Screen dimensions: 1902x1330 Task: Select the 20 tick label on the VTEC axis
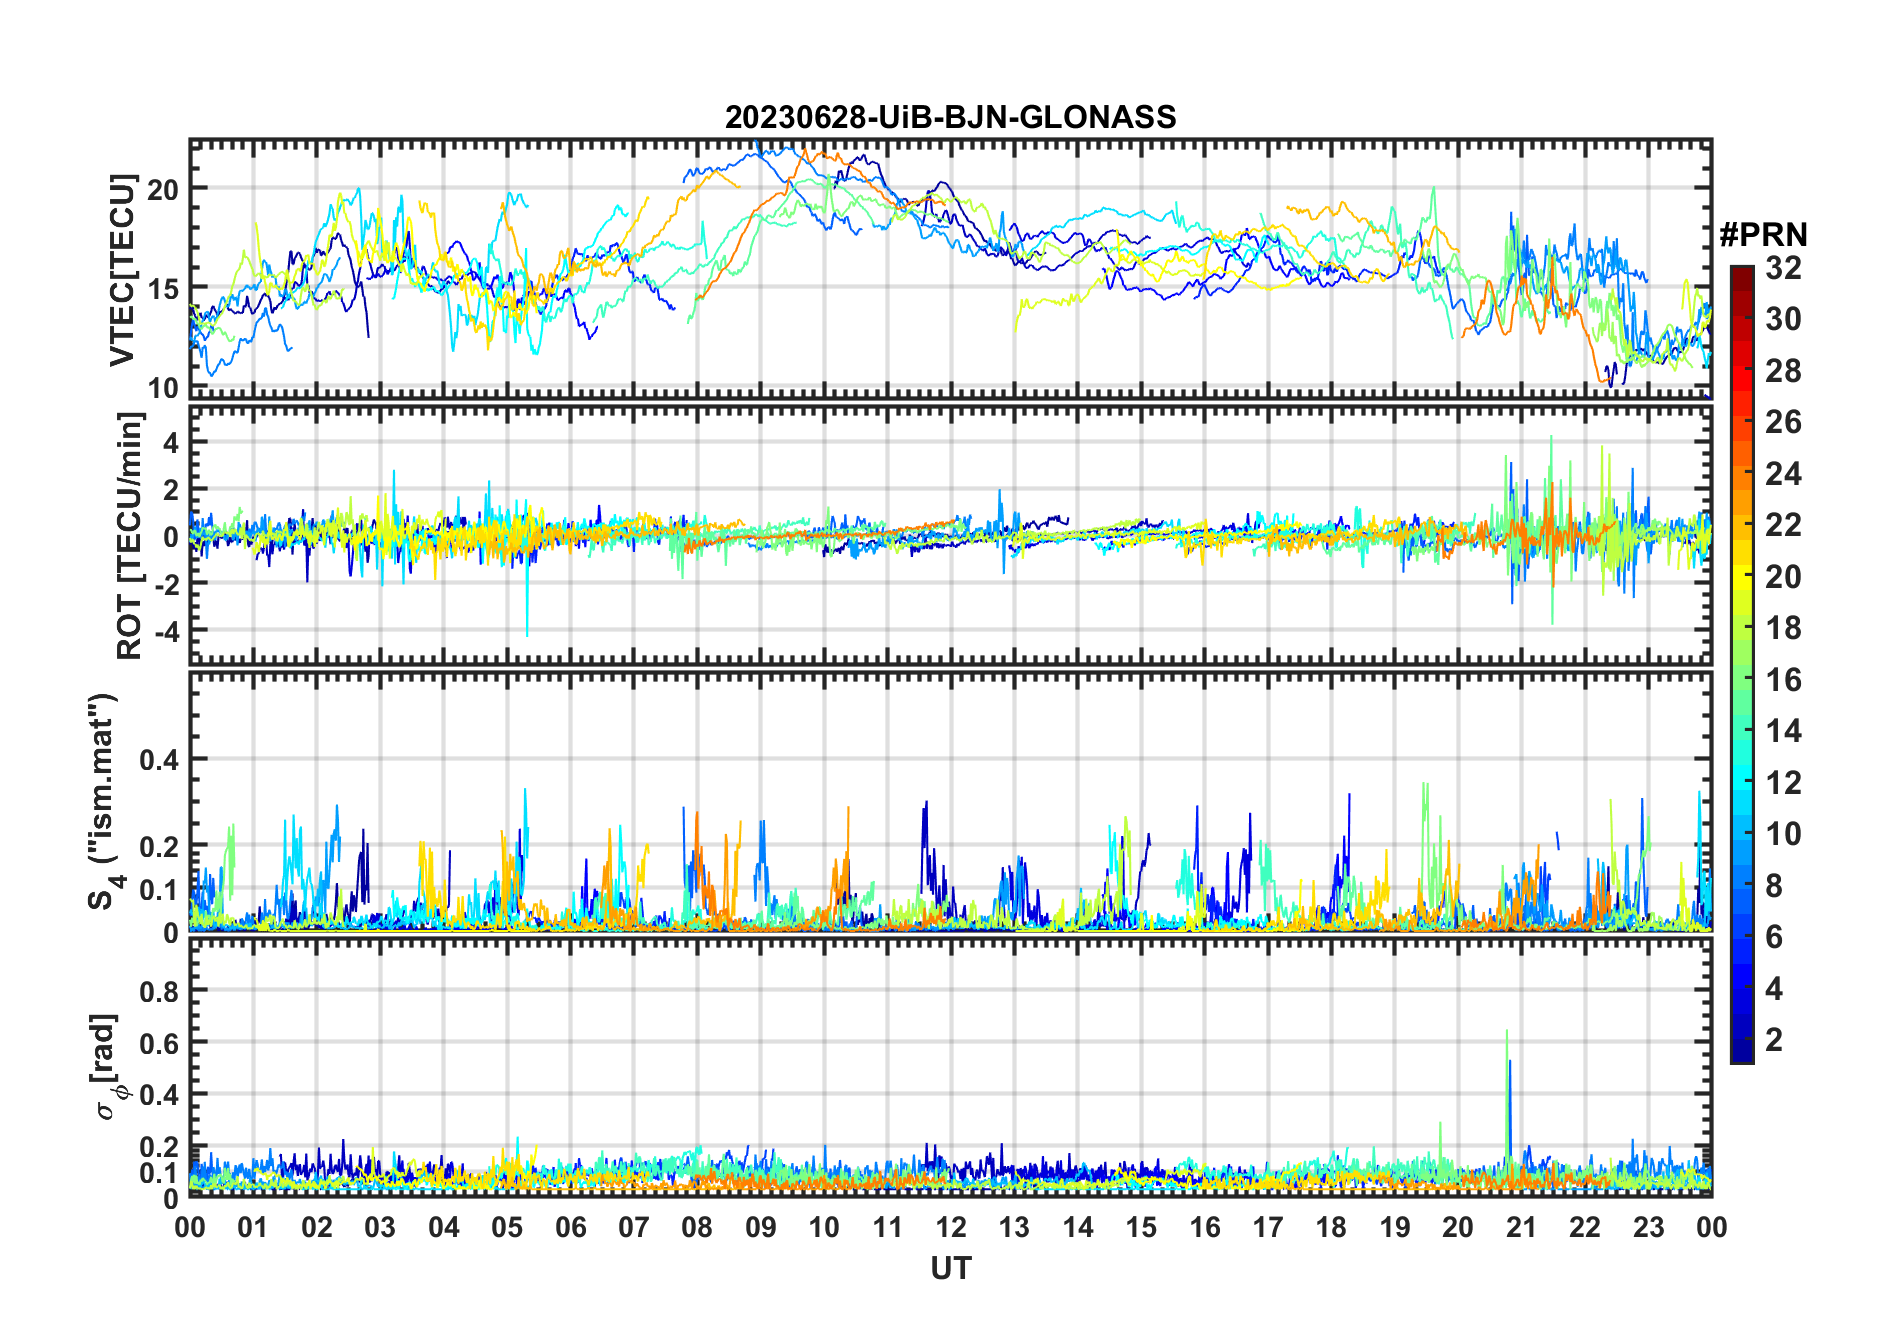[163, 189]
